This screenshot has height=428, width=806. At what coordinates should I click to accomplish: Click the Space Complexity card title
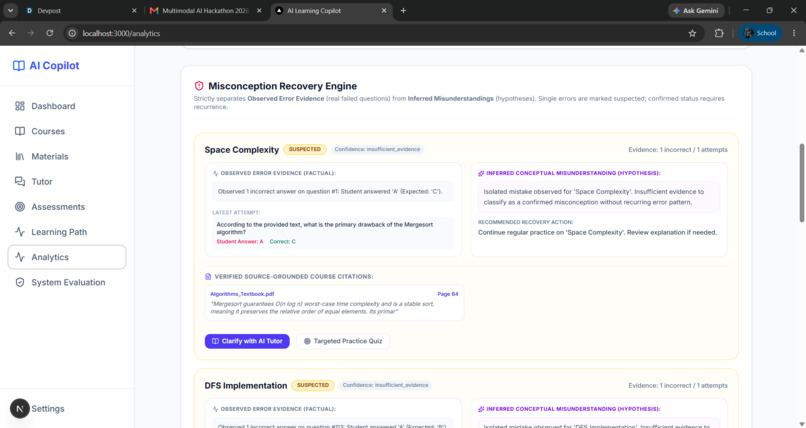242,150
